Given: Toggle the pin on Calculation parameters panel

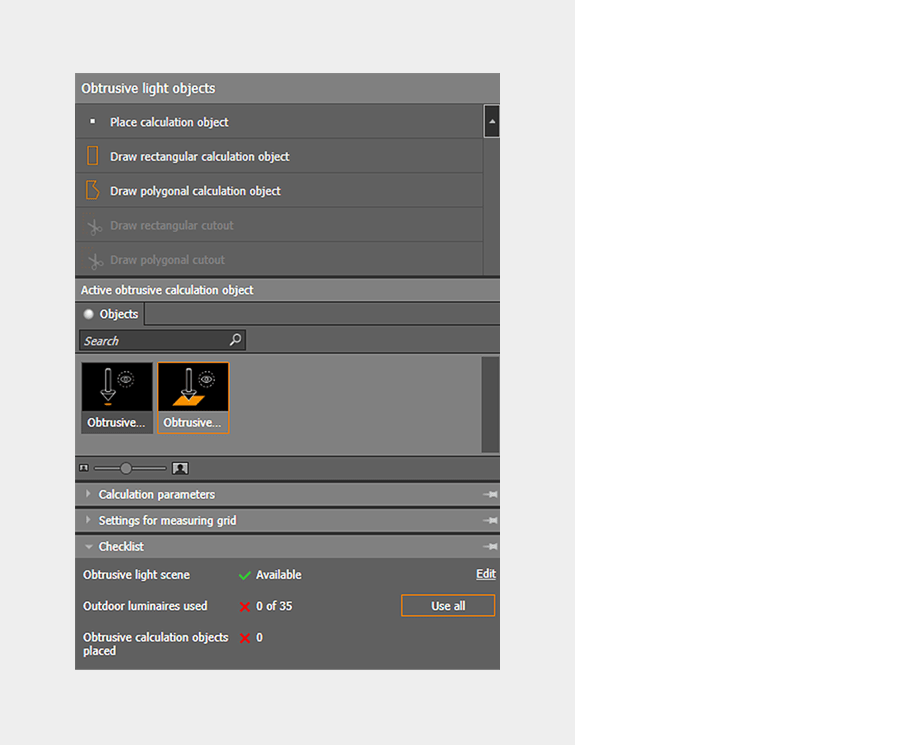Looking at the screenshot, I should coord(490,494).
